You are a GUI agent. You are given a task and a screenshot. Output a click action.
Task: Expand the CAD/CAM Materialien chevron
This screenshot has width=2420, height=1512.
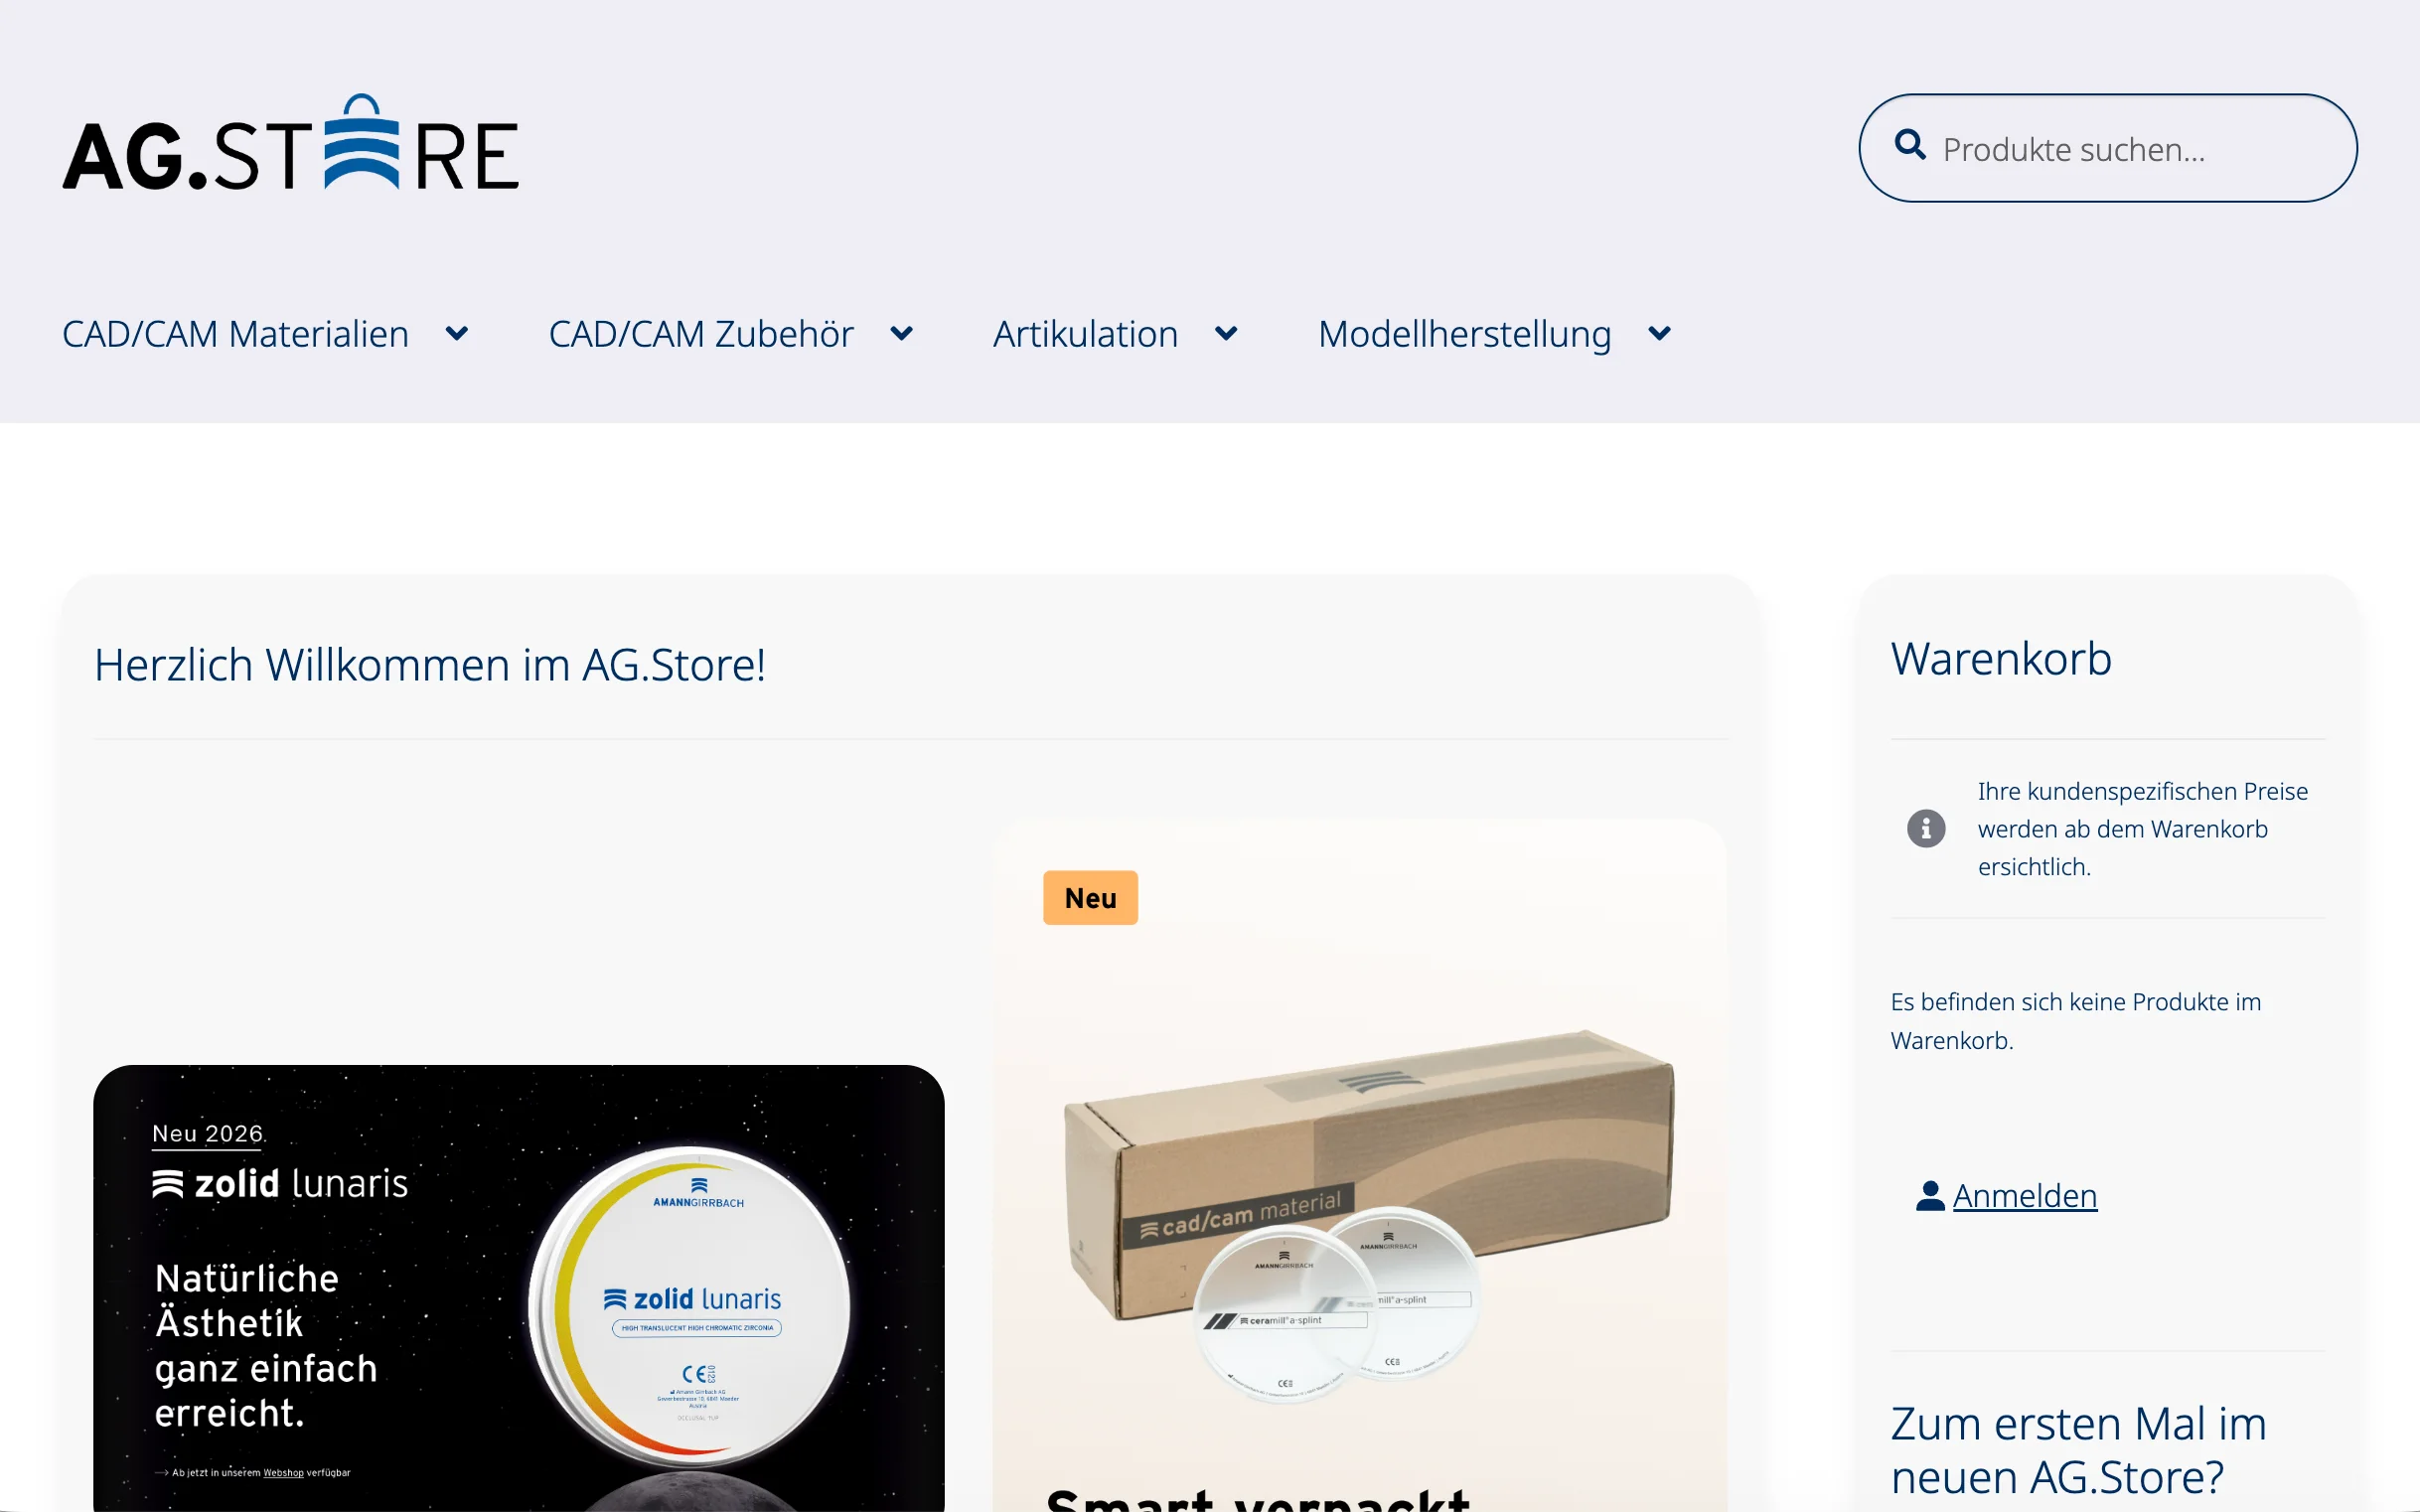click(x=457, y=333)
